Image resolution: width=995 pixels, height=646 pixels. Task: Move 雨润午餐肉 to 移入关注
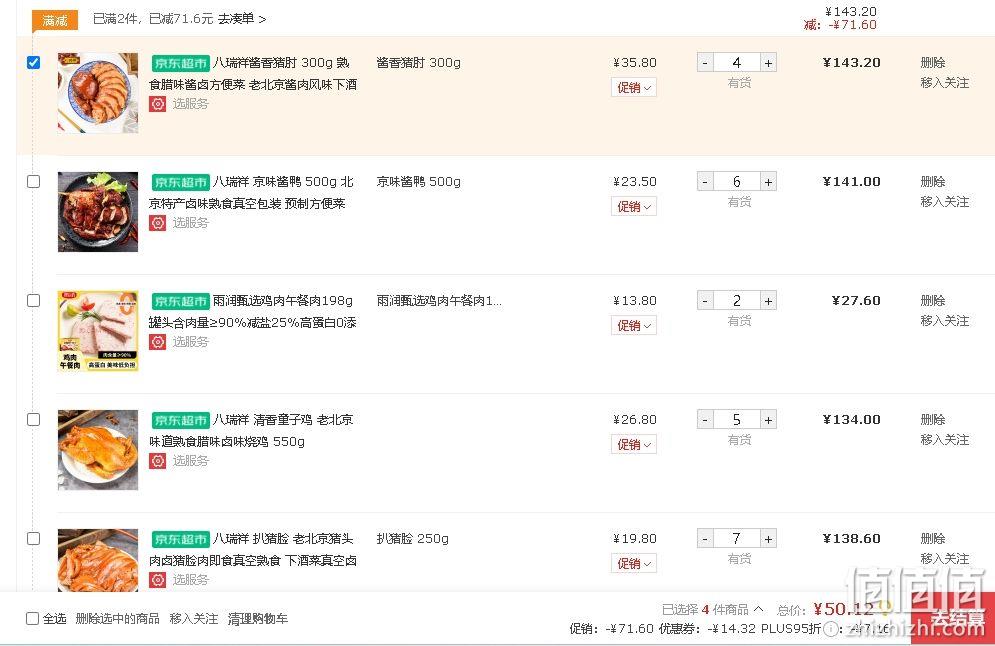click(x=944, y=320)
